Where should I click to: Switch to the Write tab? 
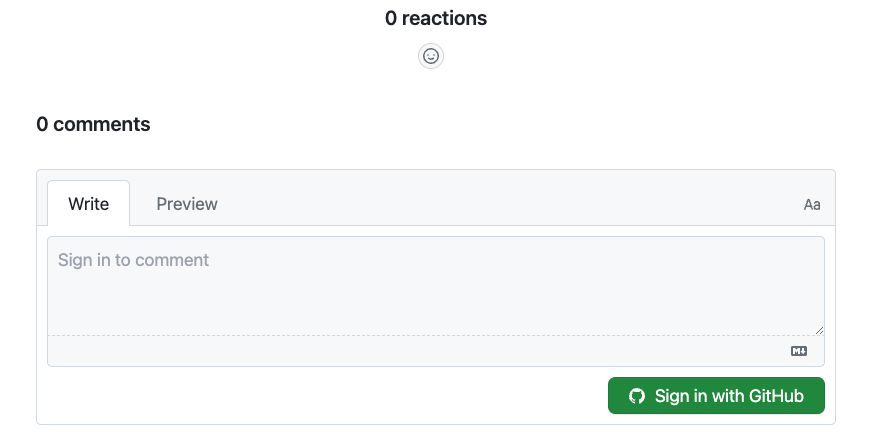(x=88, y=204)
